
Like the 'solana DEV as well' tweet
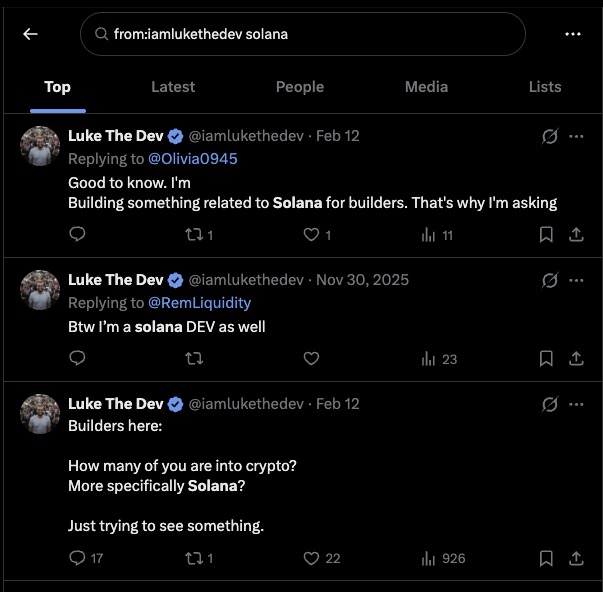click(x=311, y=358)
